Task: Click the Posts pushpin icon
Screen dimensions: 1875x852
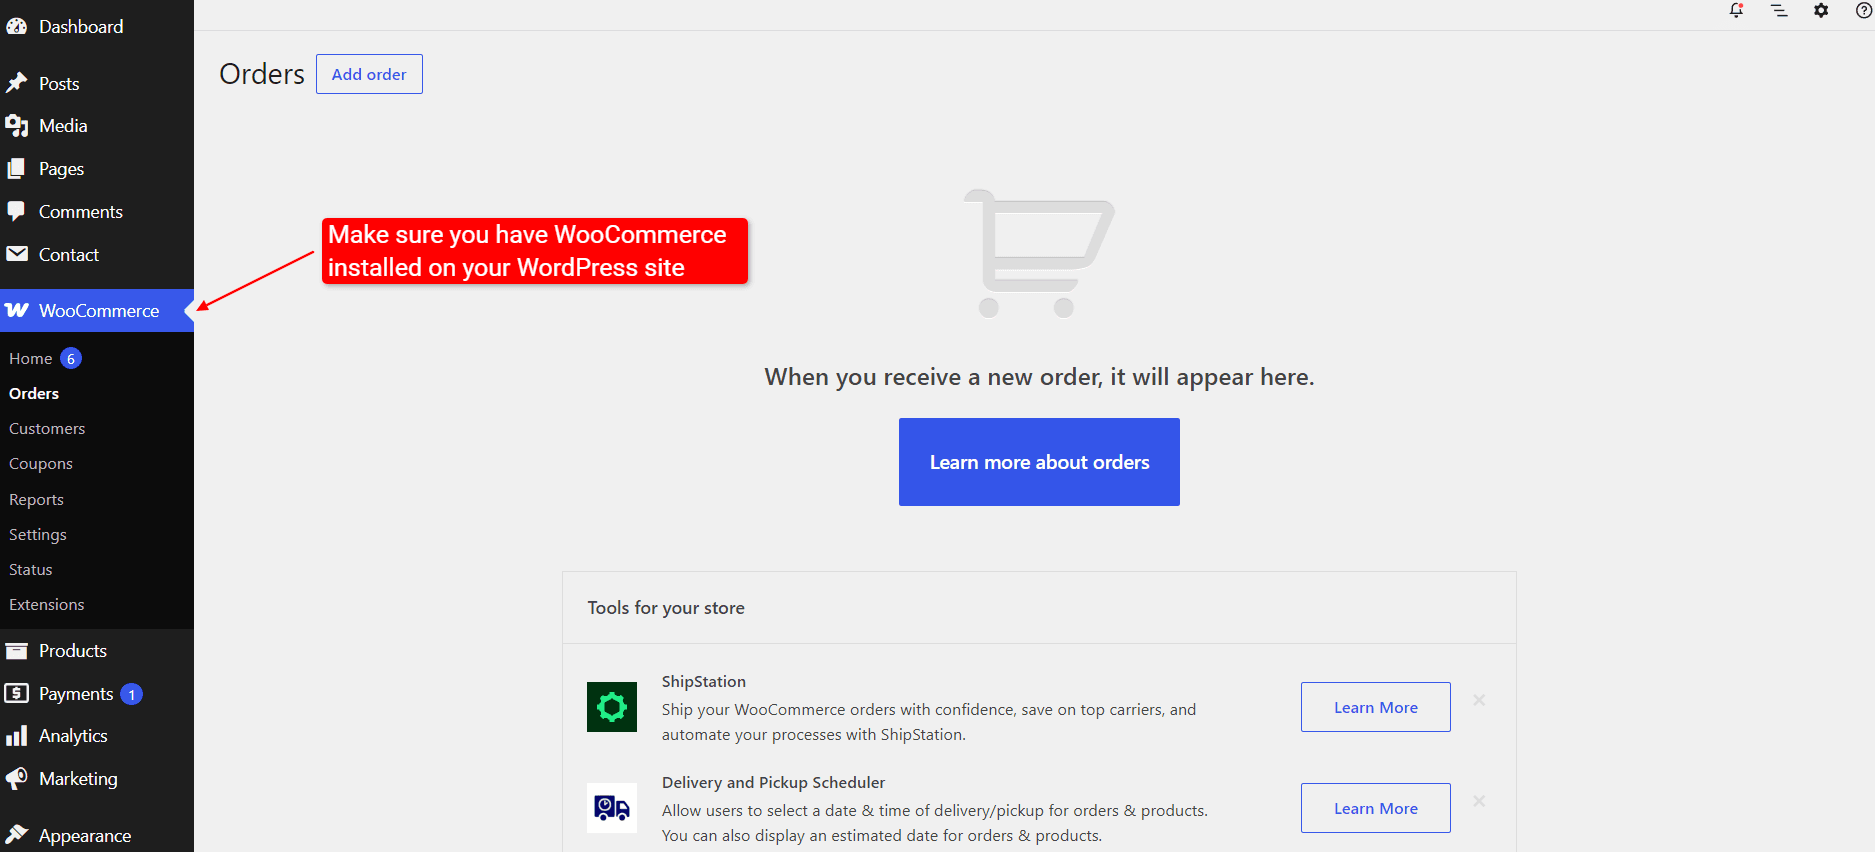Action: 16,83
